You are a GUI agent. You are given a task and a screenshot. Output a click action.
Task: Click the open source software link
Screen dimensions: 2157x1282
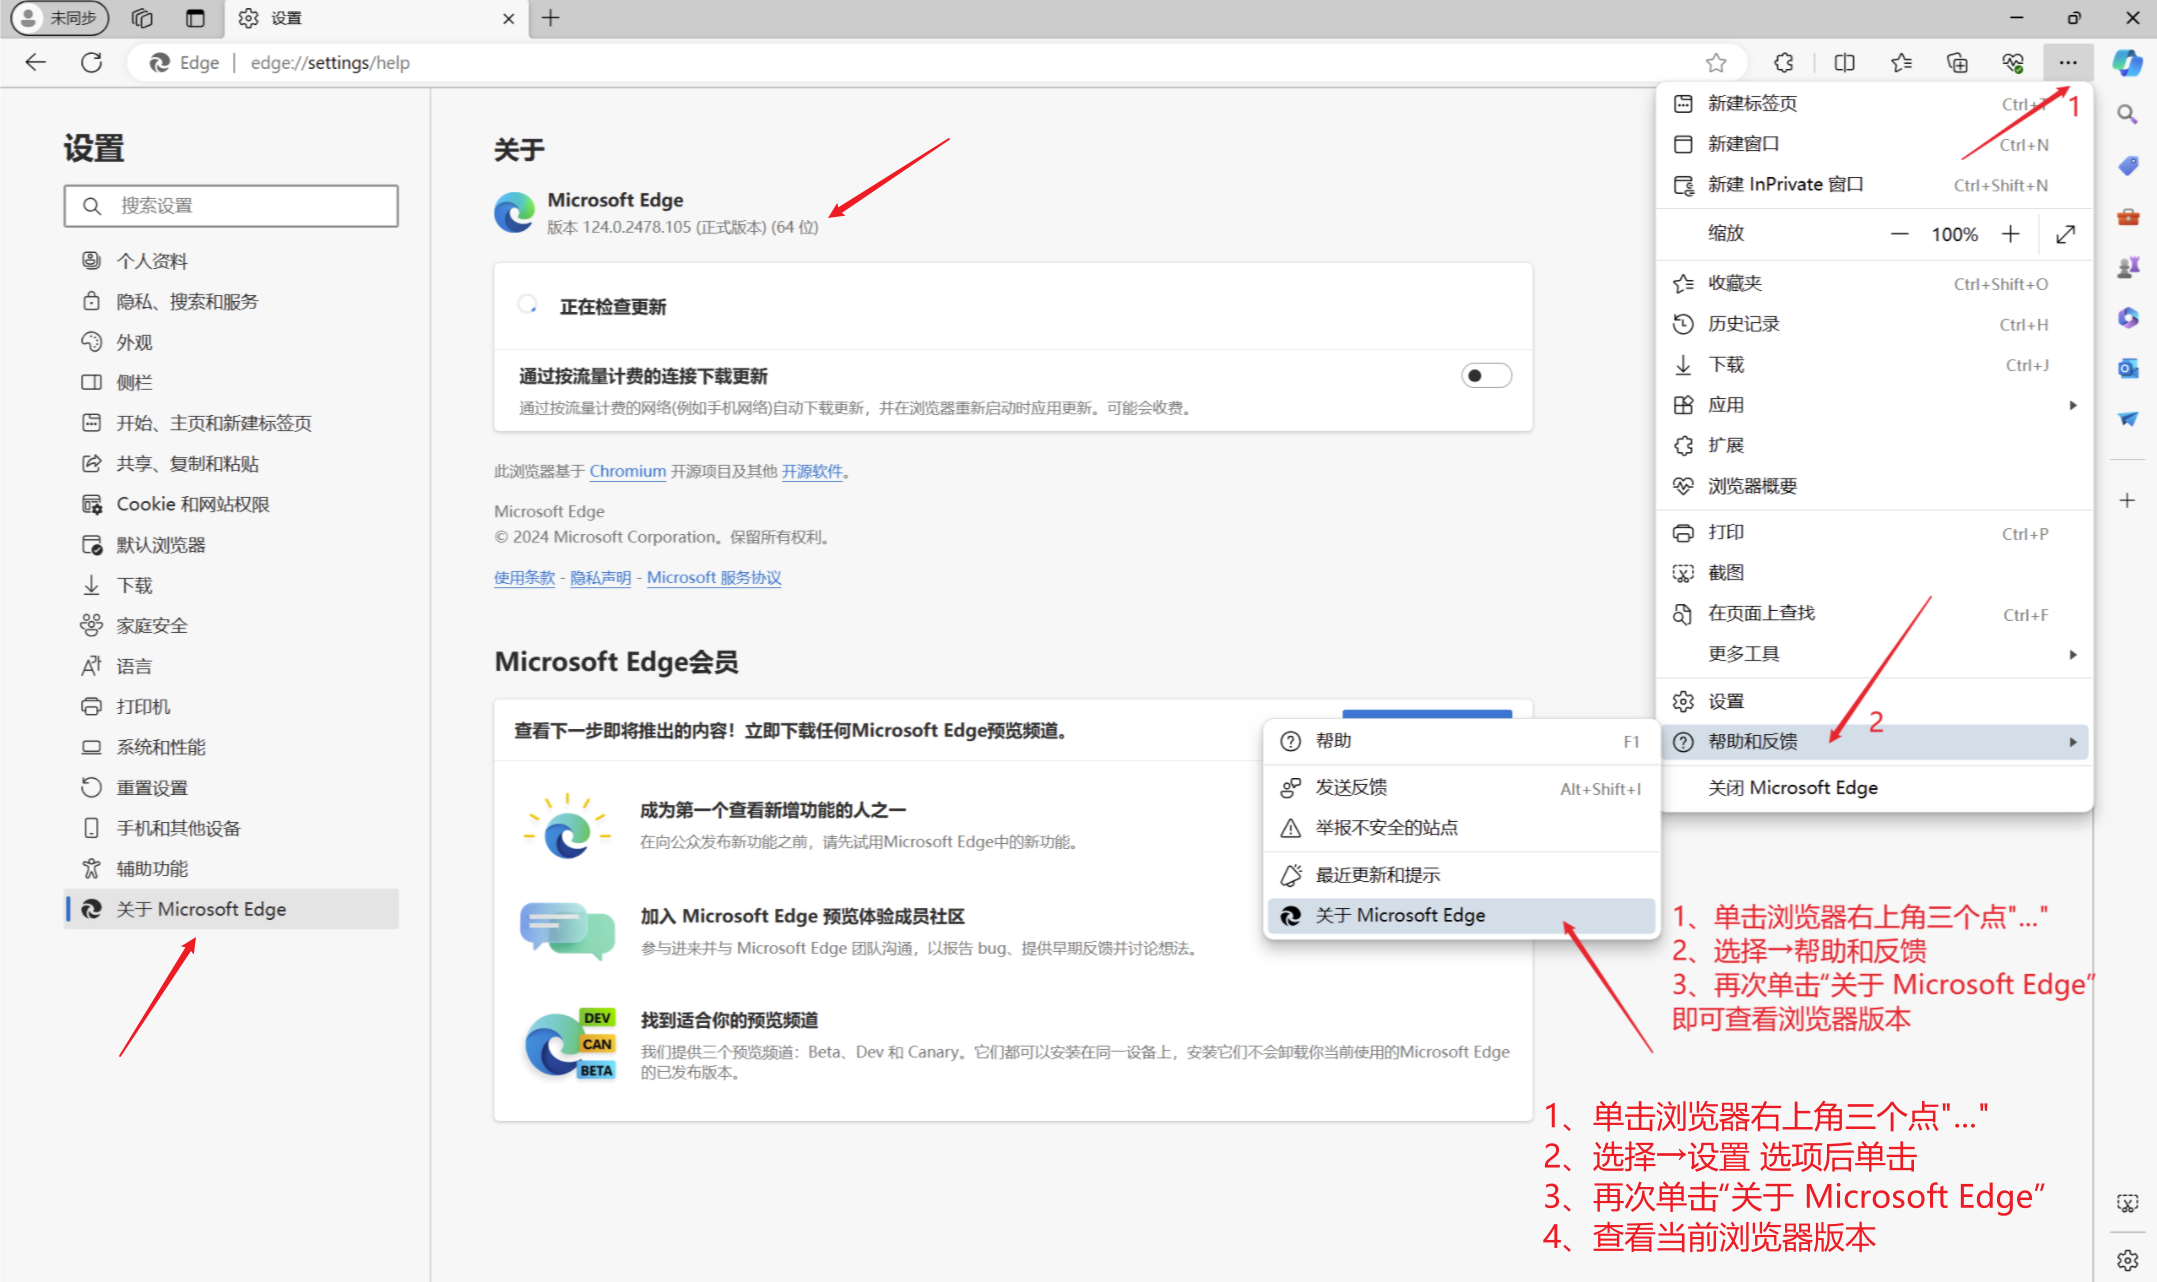812,471
